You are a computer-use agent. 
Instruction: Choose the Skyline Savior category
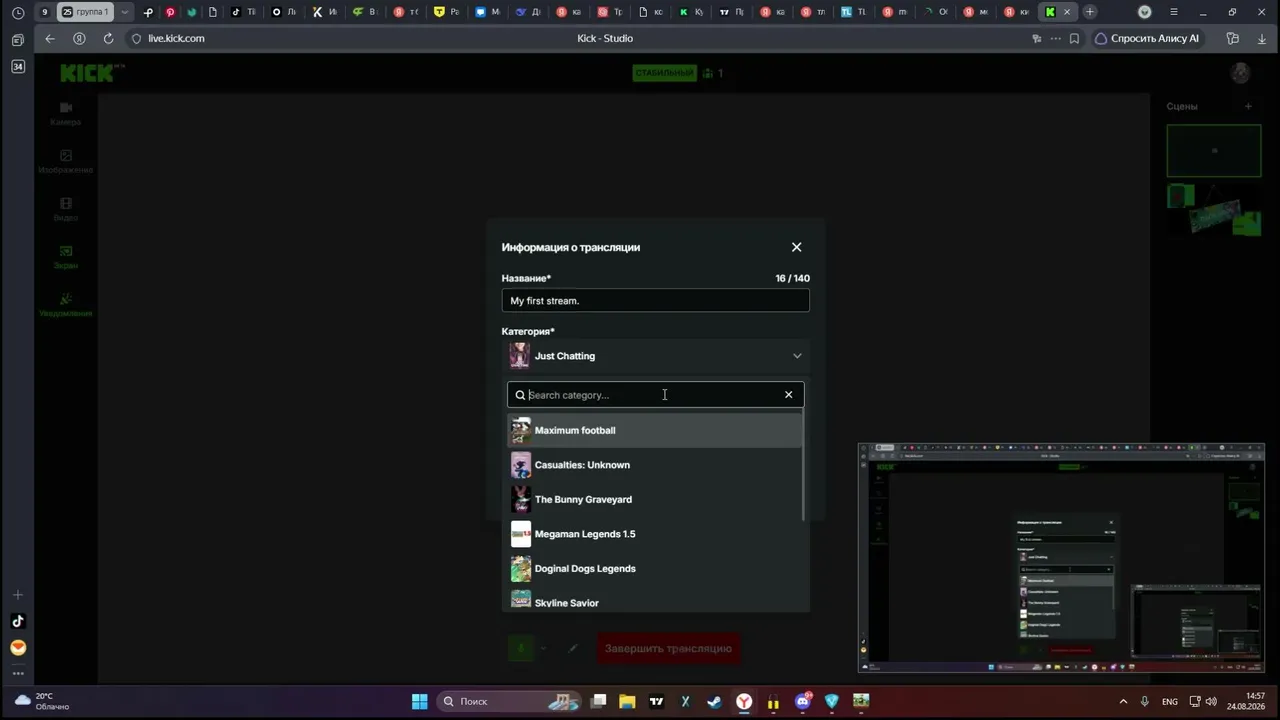coord(655,602)
